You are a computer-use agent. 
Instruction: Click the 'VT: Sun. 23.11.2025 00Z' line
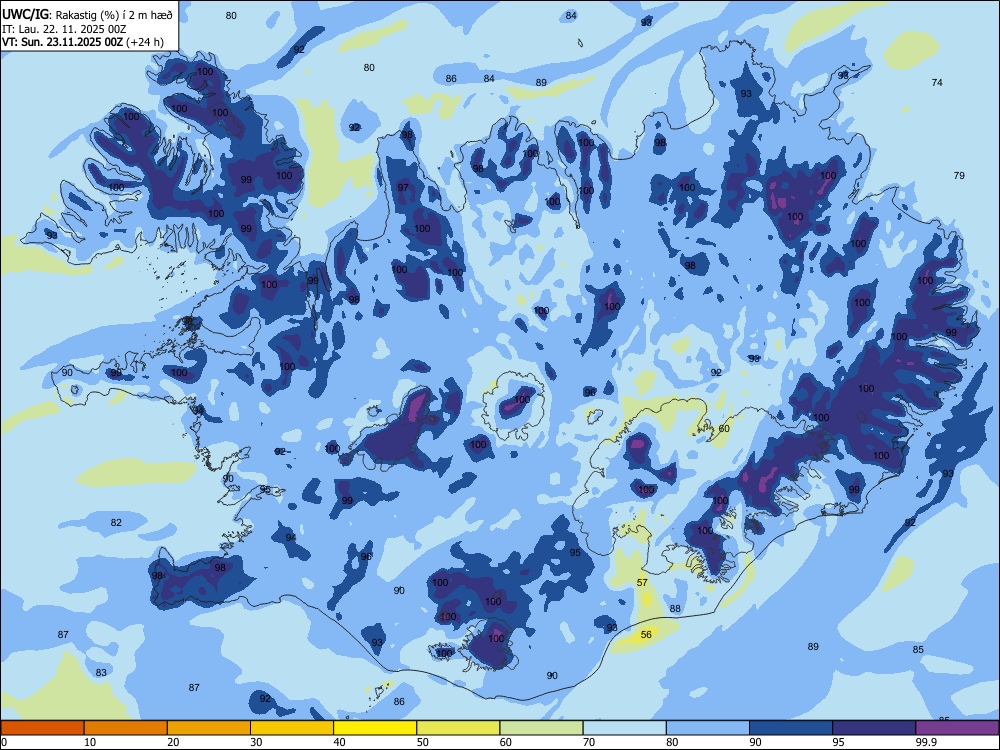(x=62, y=42)
